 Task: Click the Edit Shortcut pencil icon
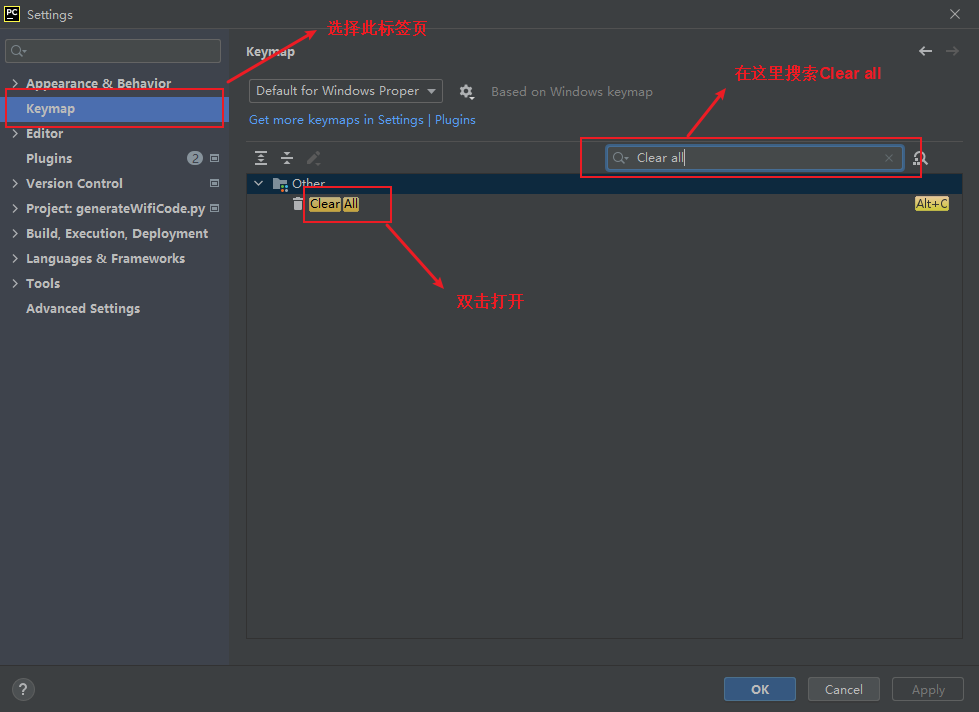(x=313, y=158)
